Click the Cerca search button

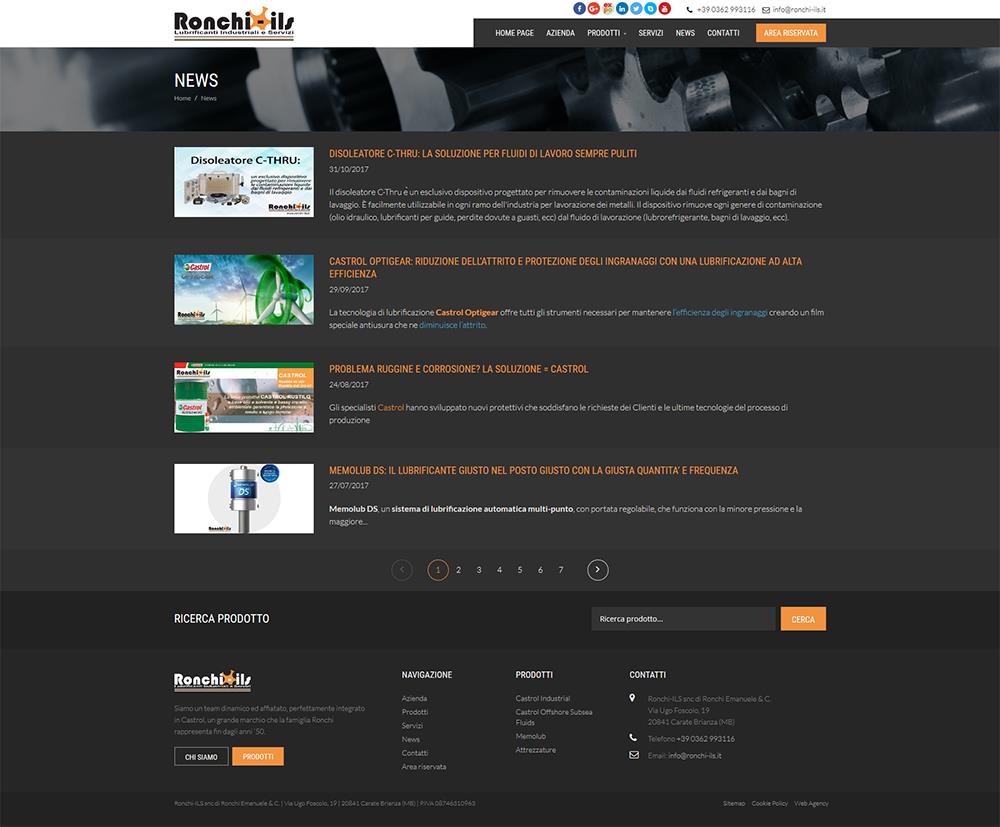pos(803,619)
